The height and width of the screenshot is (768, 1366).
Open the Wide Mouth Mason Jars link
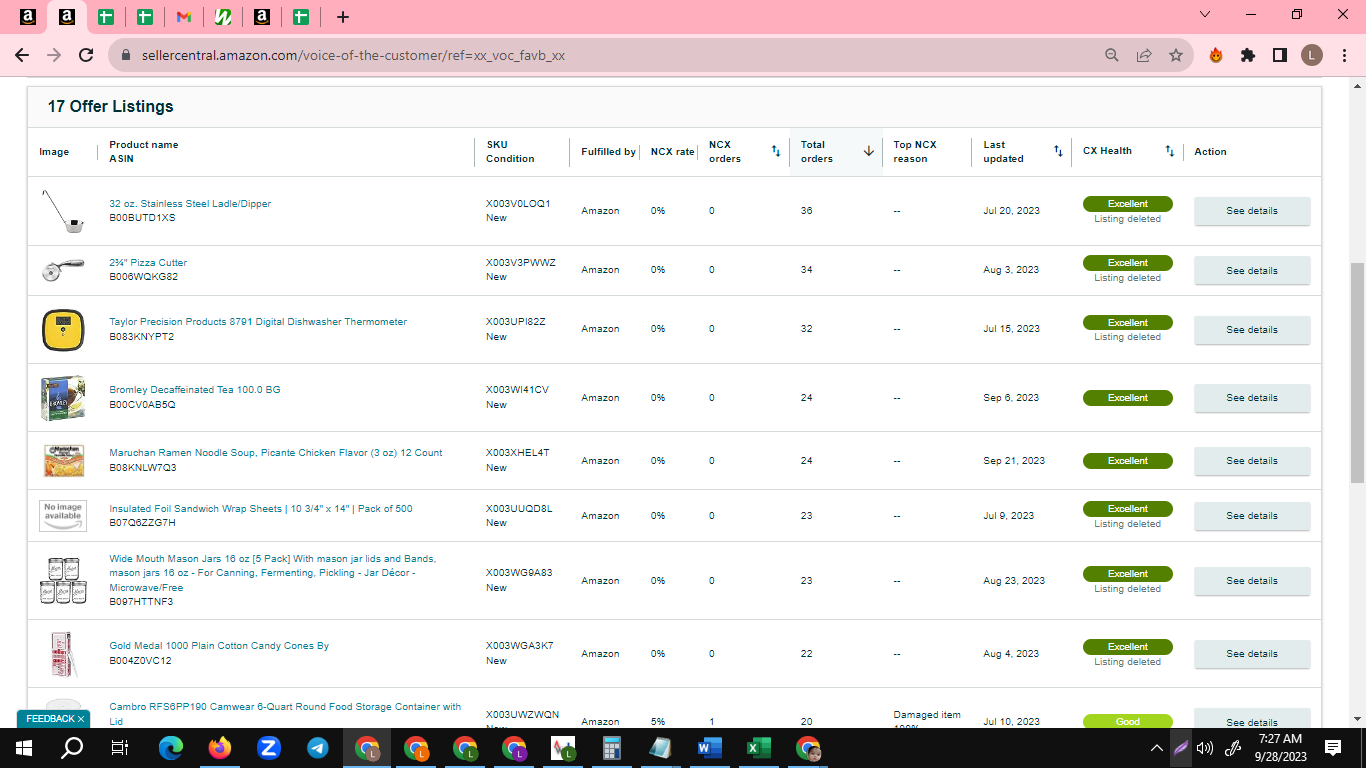[x=273, y=573]
